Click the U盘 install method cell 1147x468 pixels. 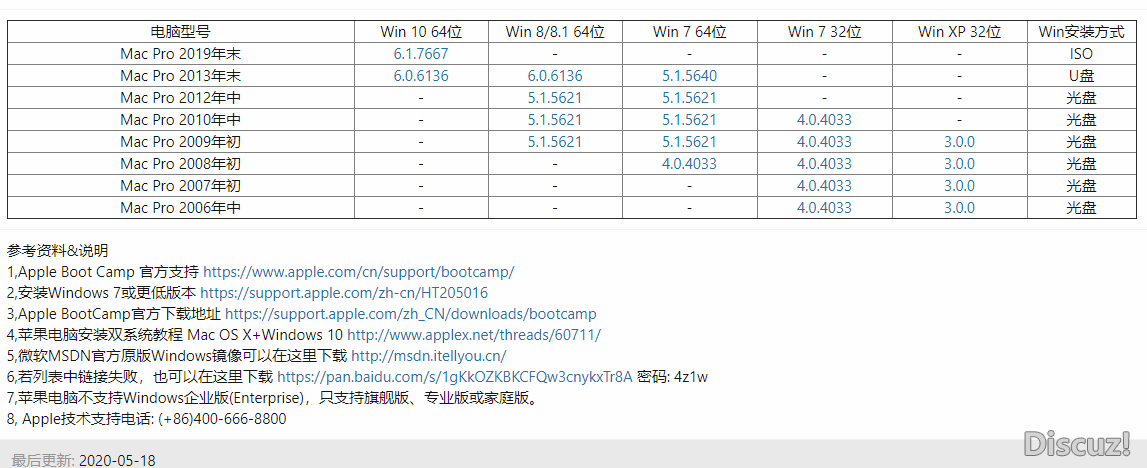coord(1081,76)
